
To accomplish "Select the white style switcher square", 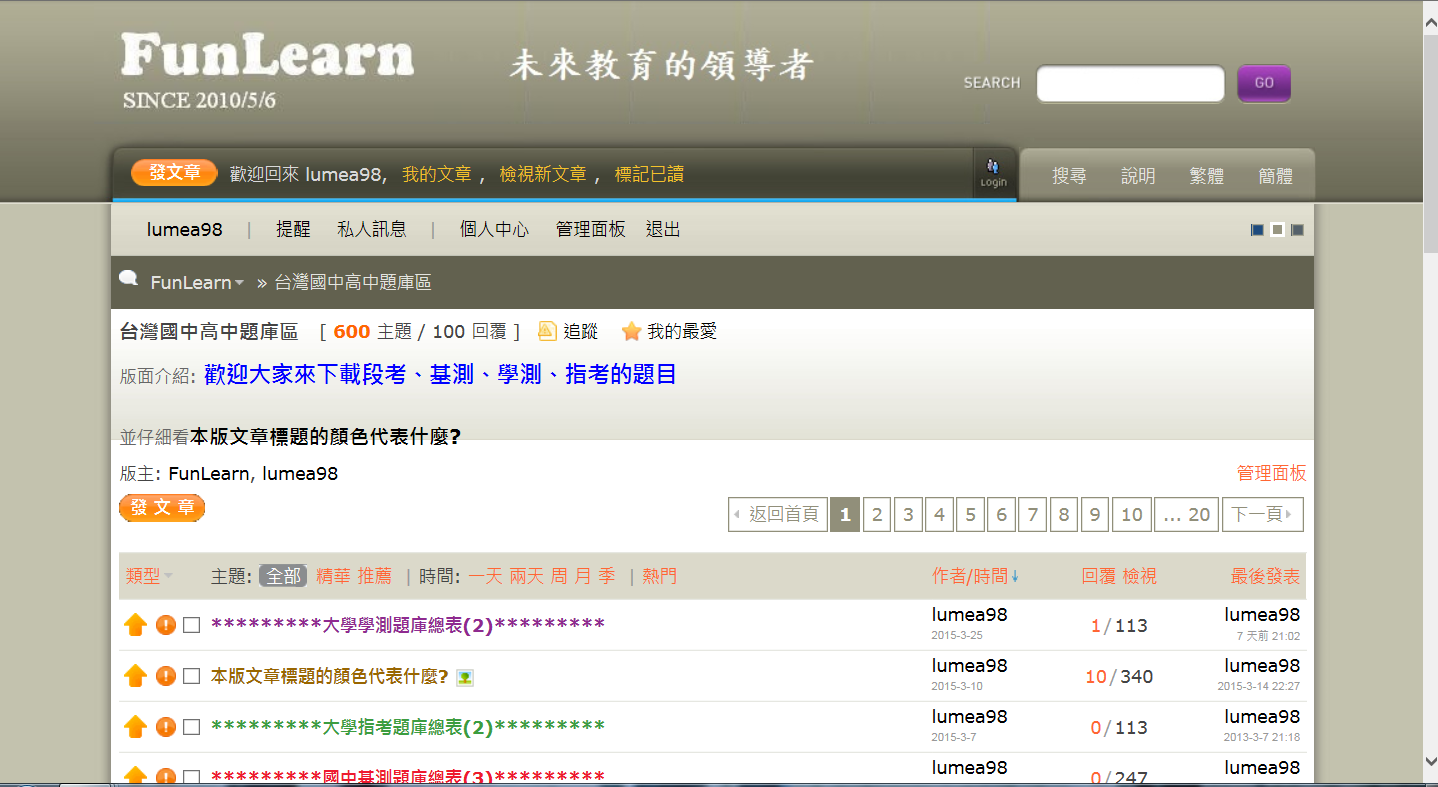I will [1277, 230].
